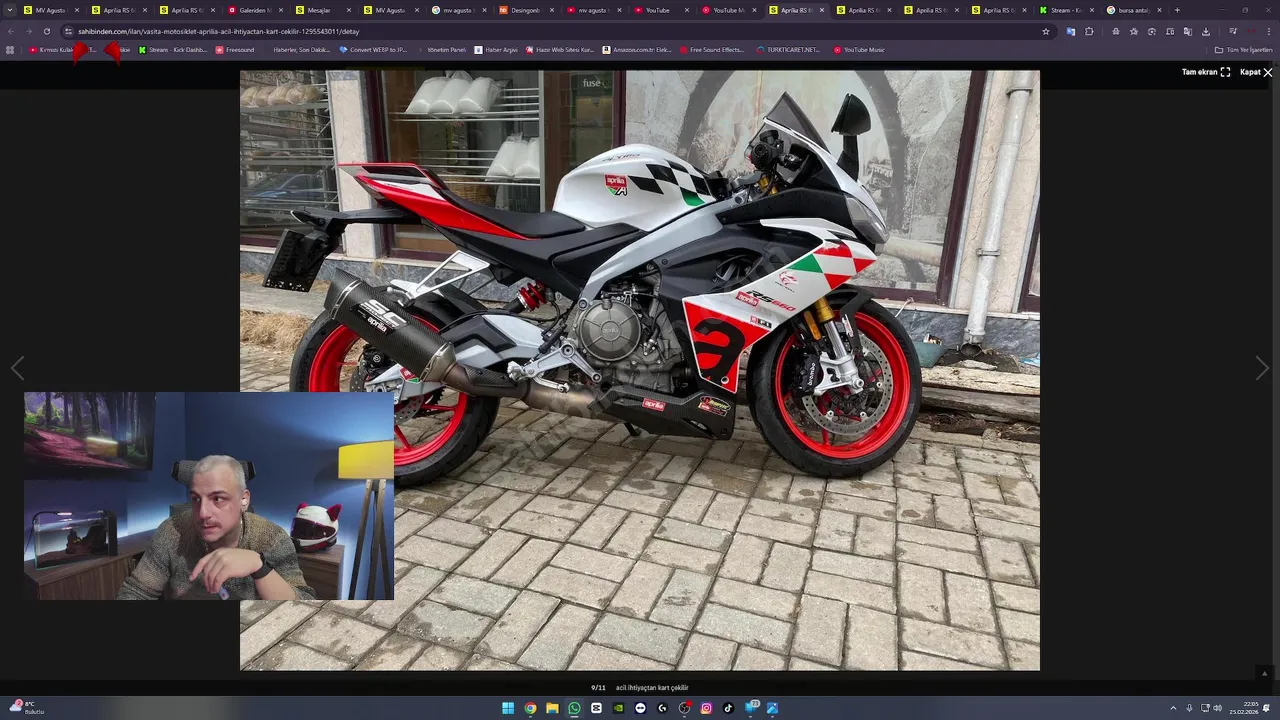Open the Yönetim Paneli bookmark
This screenshot has height=720, width=1280.
click(x=441, y=49)
